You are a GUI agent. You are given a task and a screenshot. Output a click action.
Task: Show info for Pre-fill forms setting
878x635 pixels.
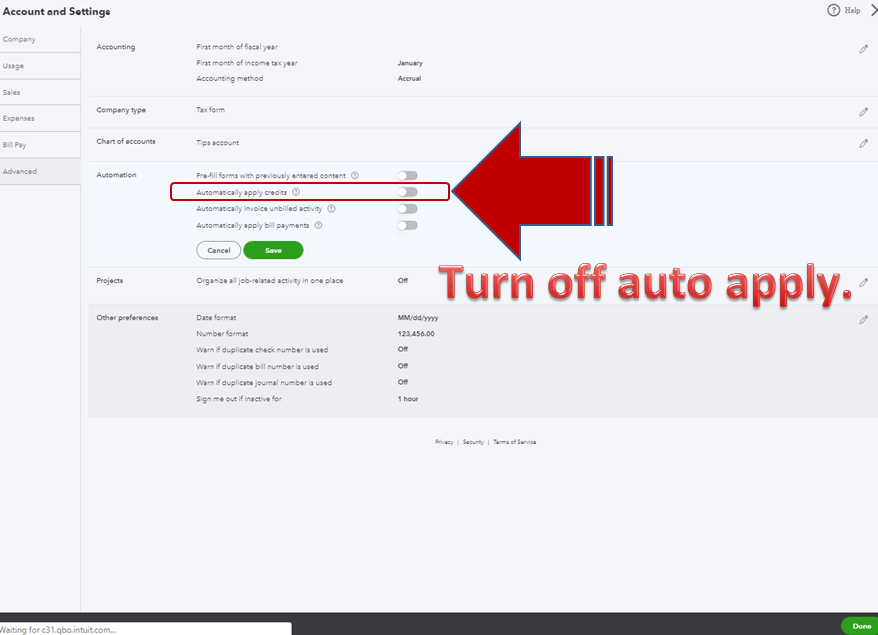point(354,175)
